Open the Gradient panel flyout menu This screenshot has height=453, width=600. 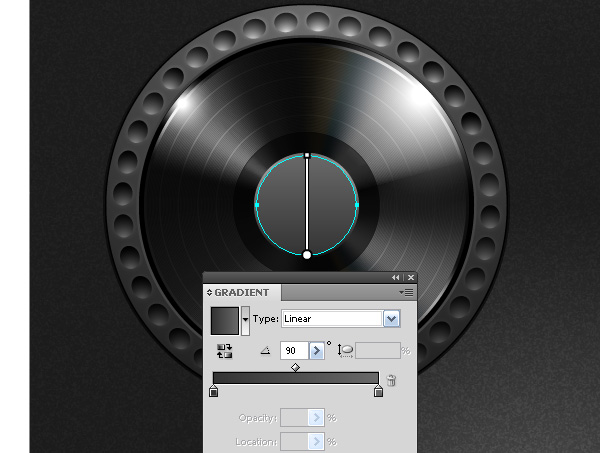(x=406, y=293)
